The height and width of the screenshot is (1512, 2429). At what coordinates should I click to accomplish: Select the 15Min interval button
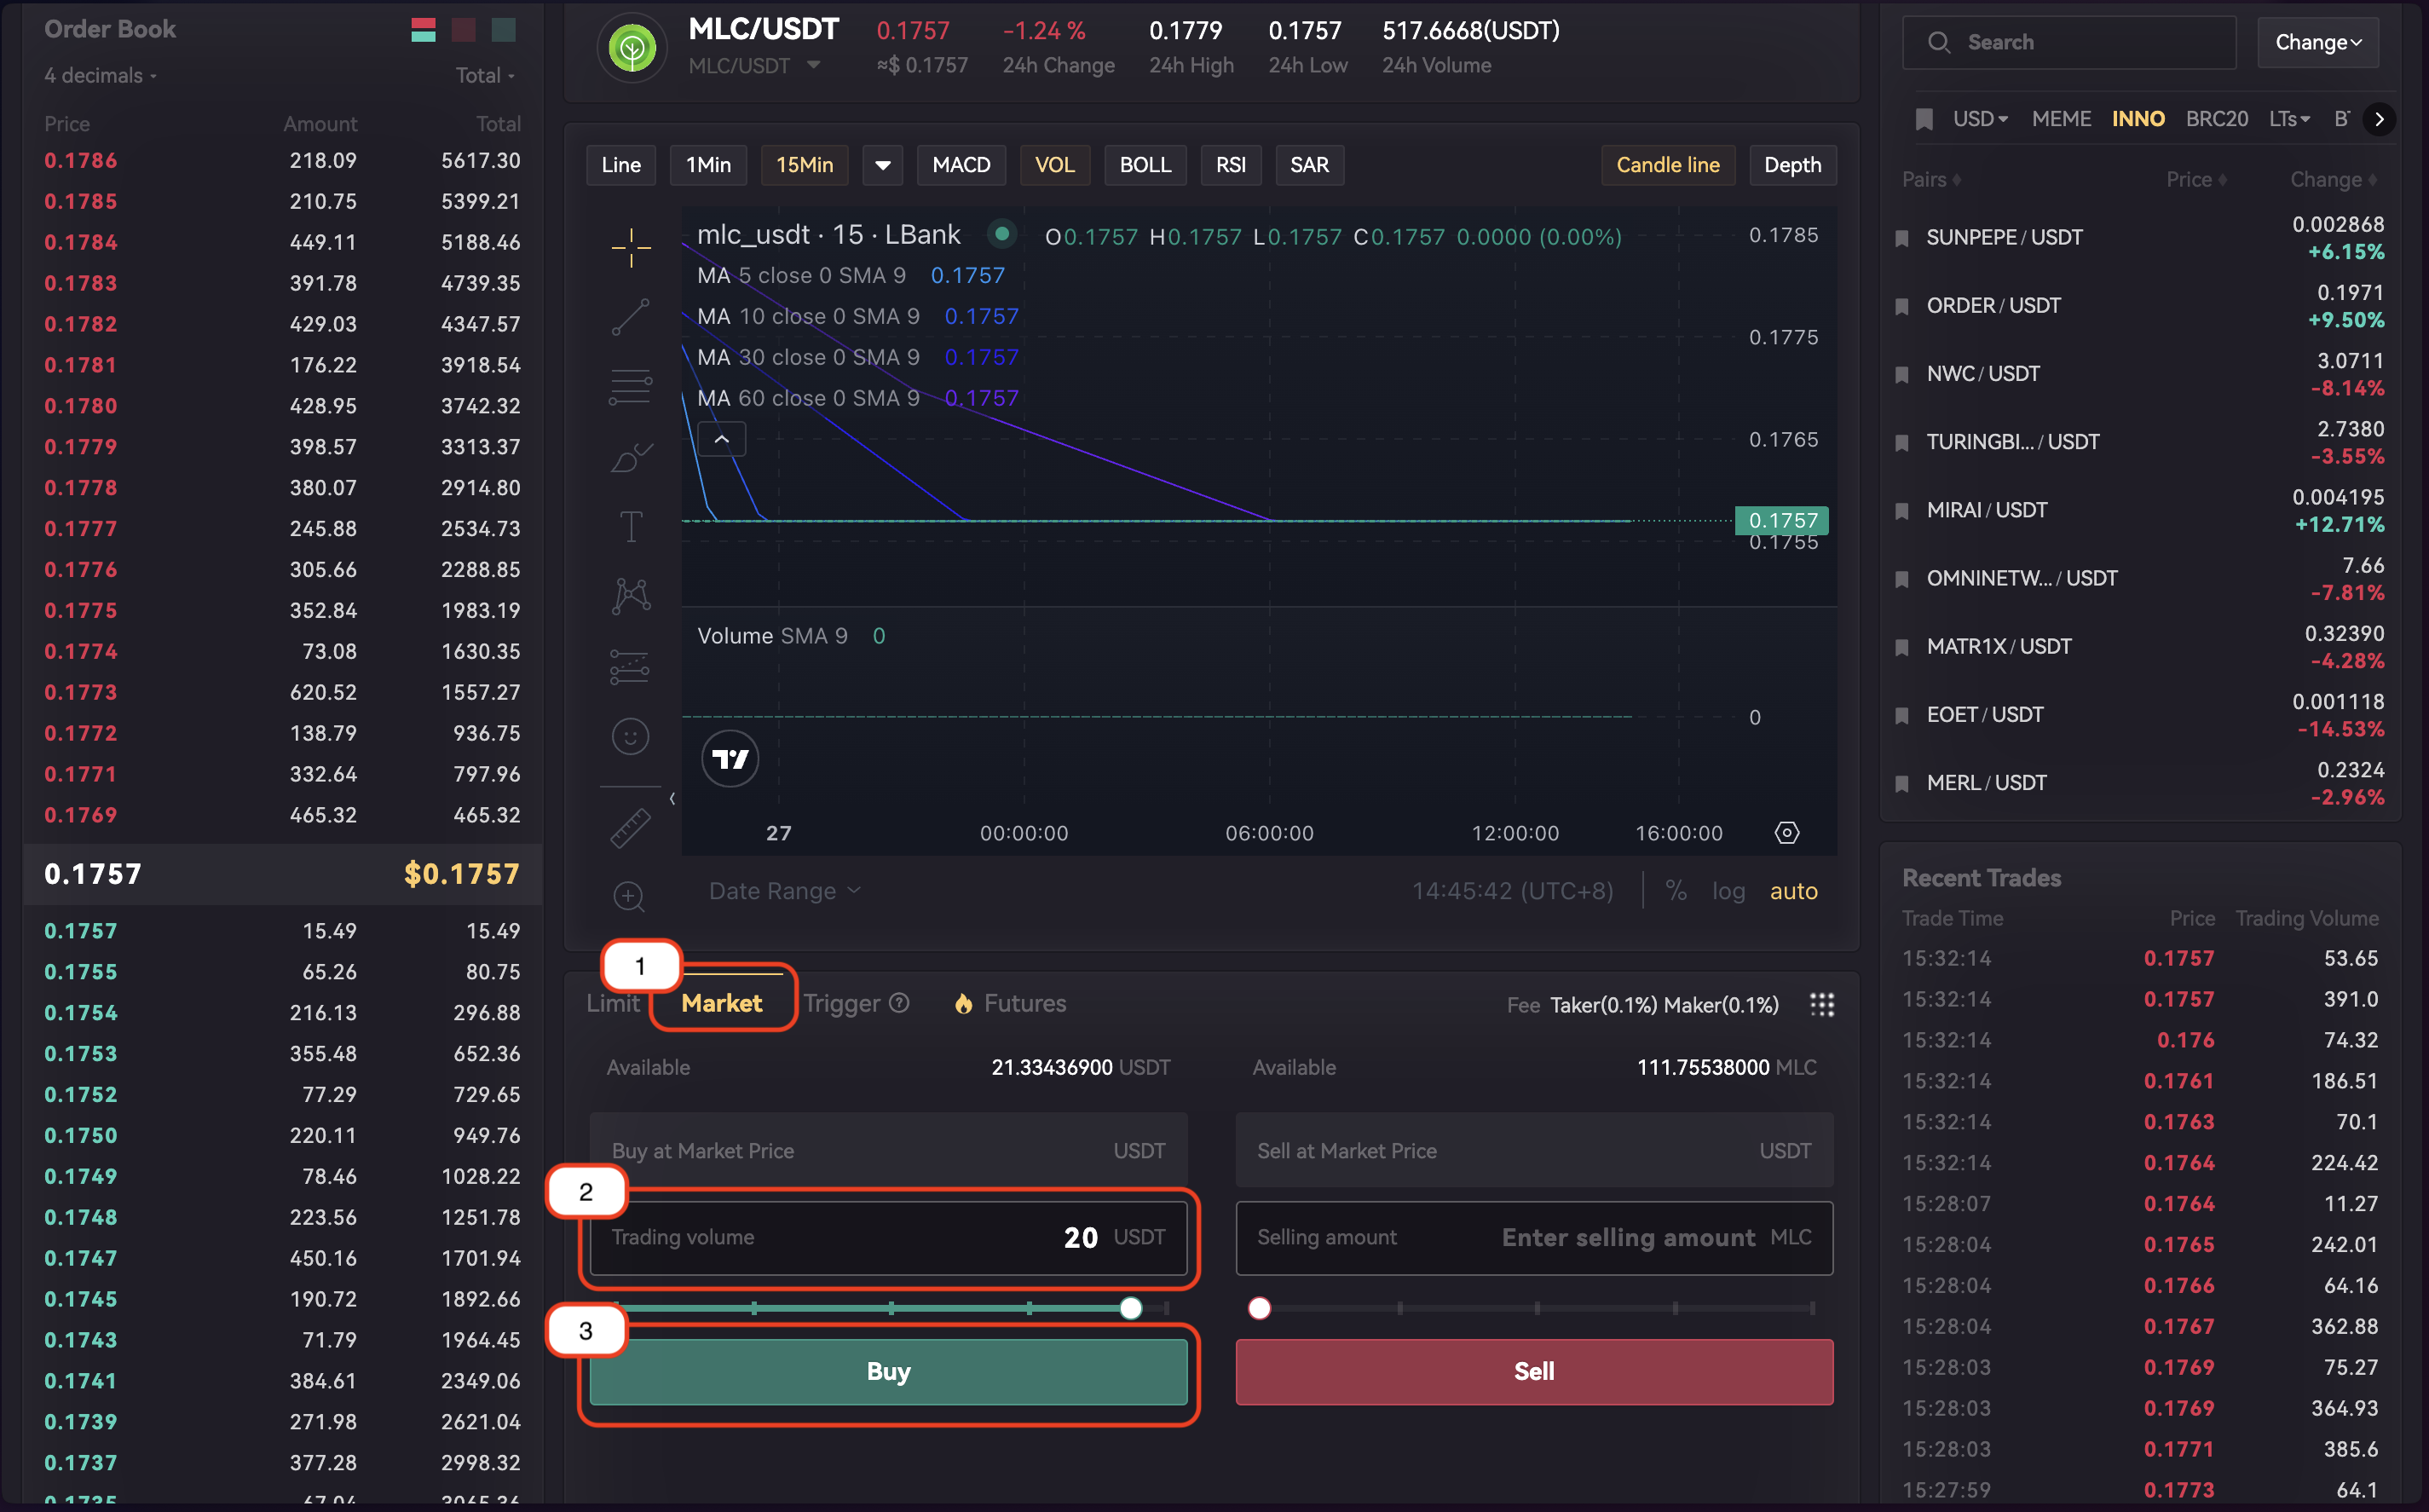tap(805, 165)
